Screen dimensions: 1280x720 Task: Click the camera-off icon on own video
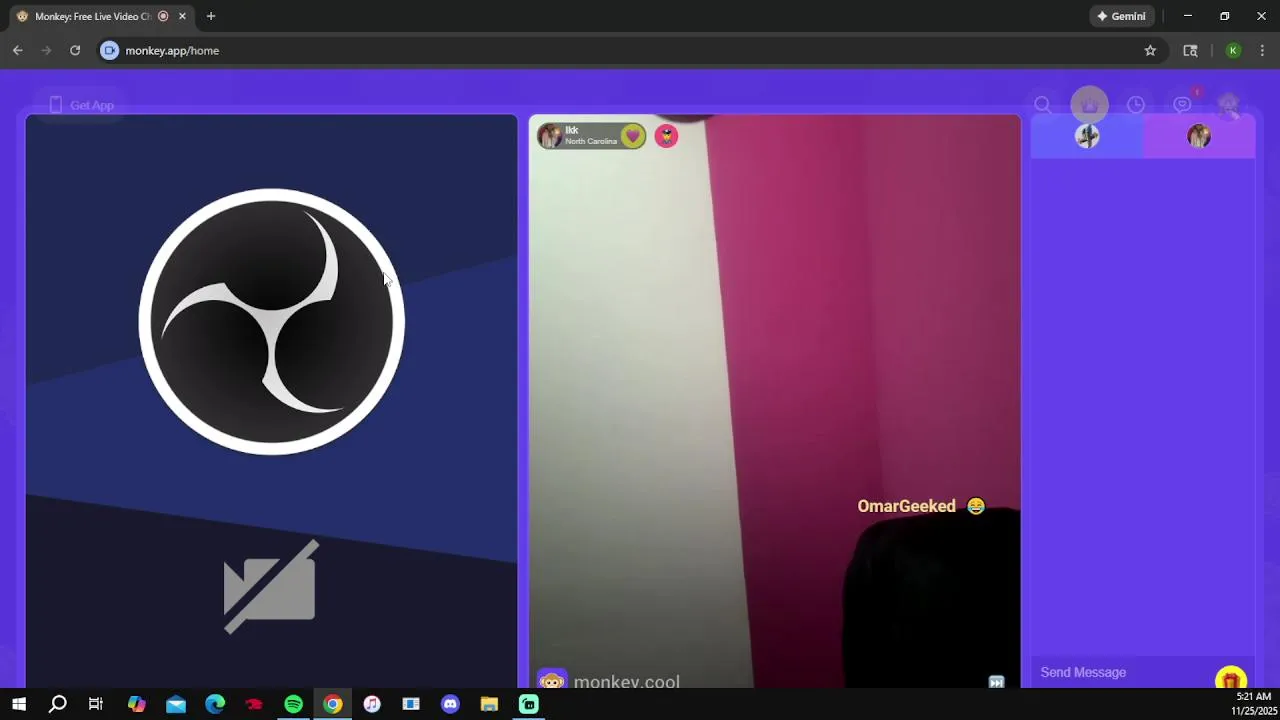[x=270, y=587]
